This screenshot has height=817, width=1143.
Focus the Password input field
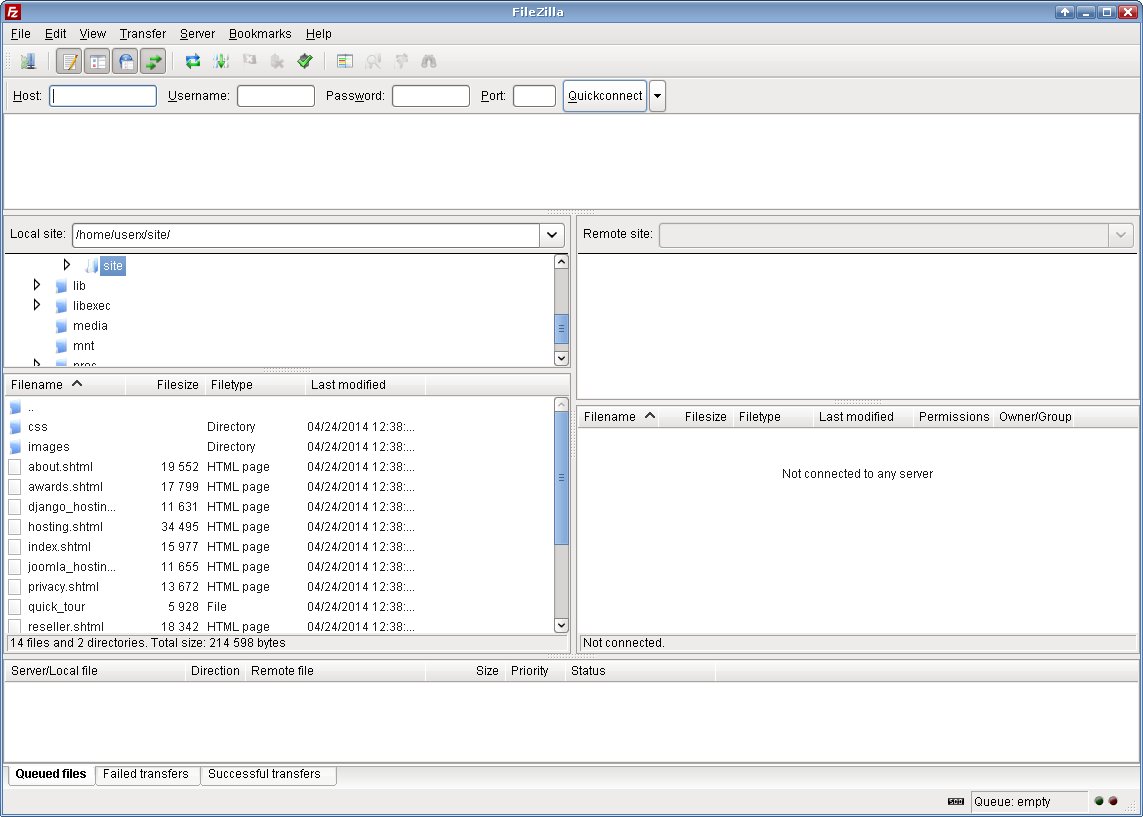tap(431, 96)
